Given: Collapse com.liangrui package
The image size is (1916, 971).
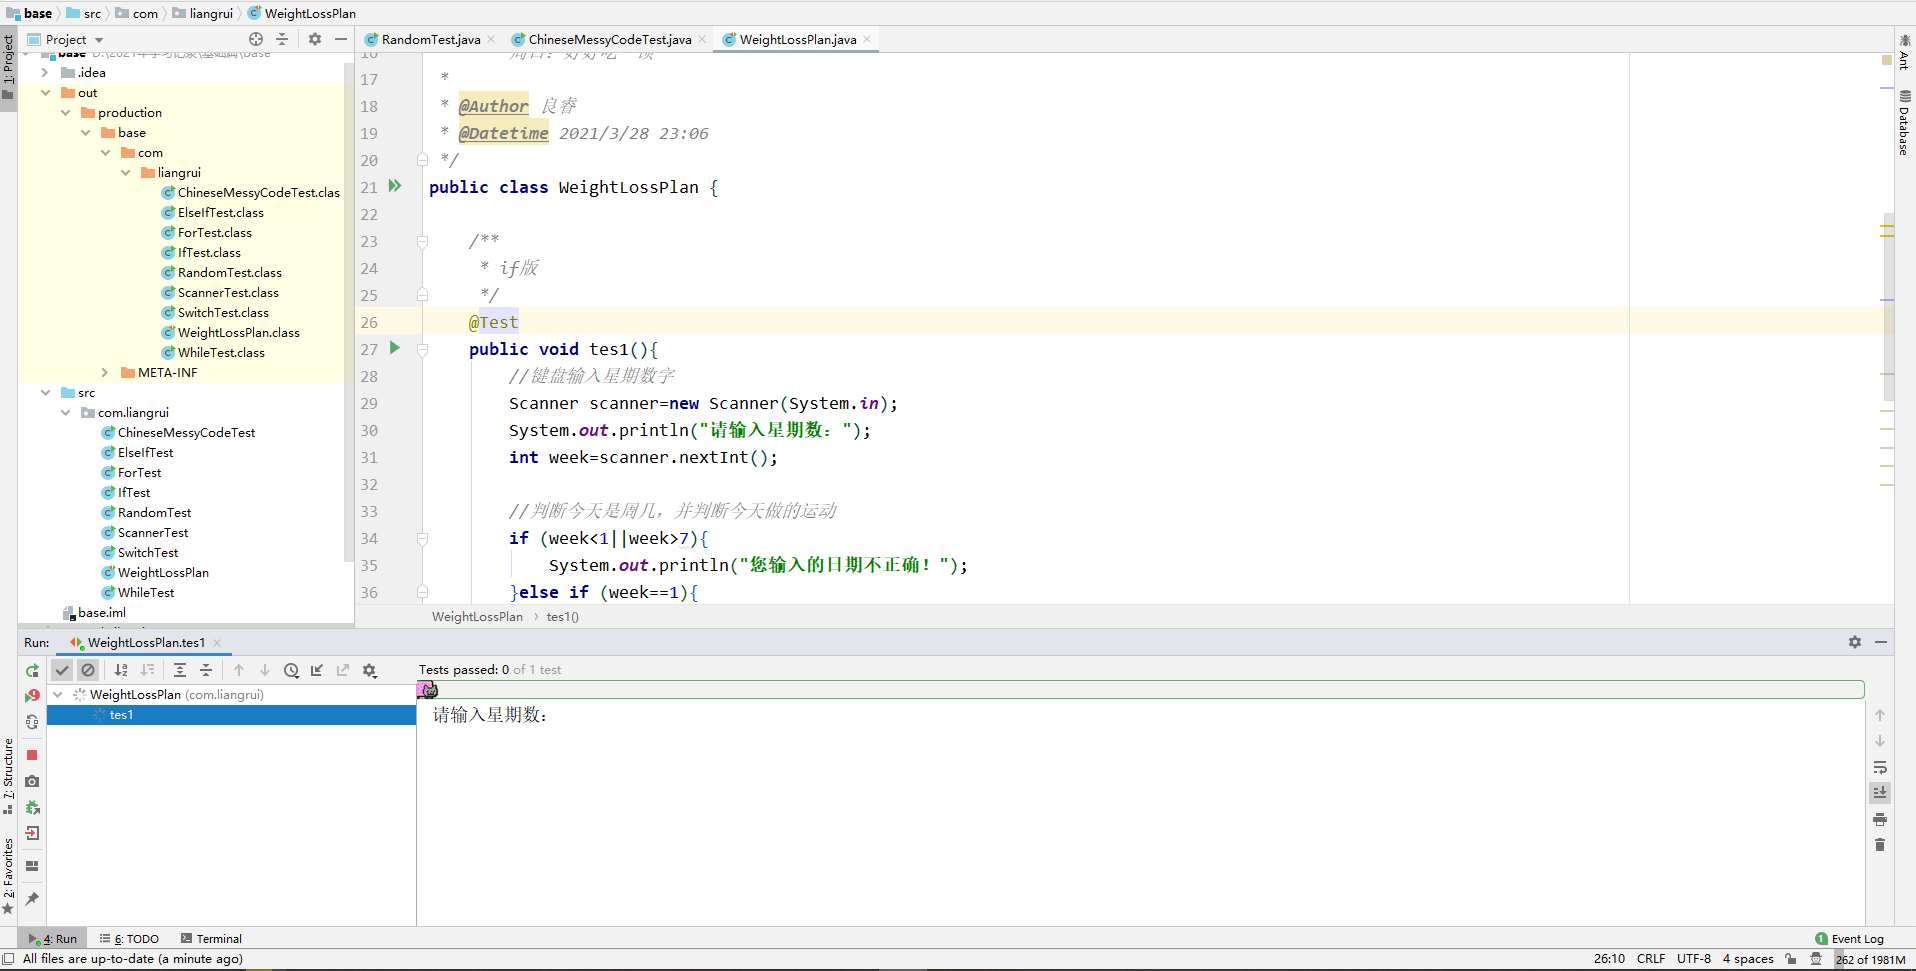Looking at the screenshot, I should pos(65,412).
